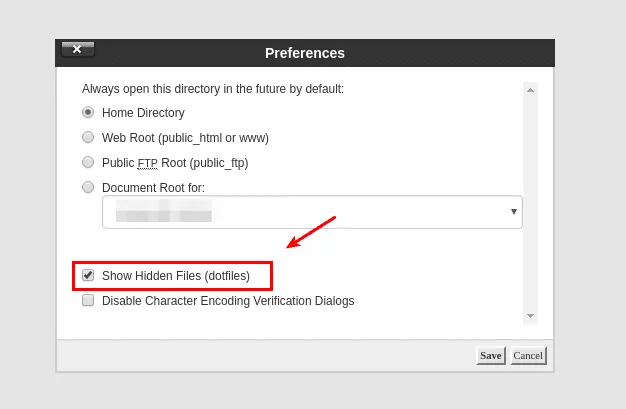
Task: Click the Home Directory label text
Action: click(x=143, y=113)
